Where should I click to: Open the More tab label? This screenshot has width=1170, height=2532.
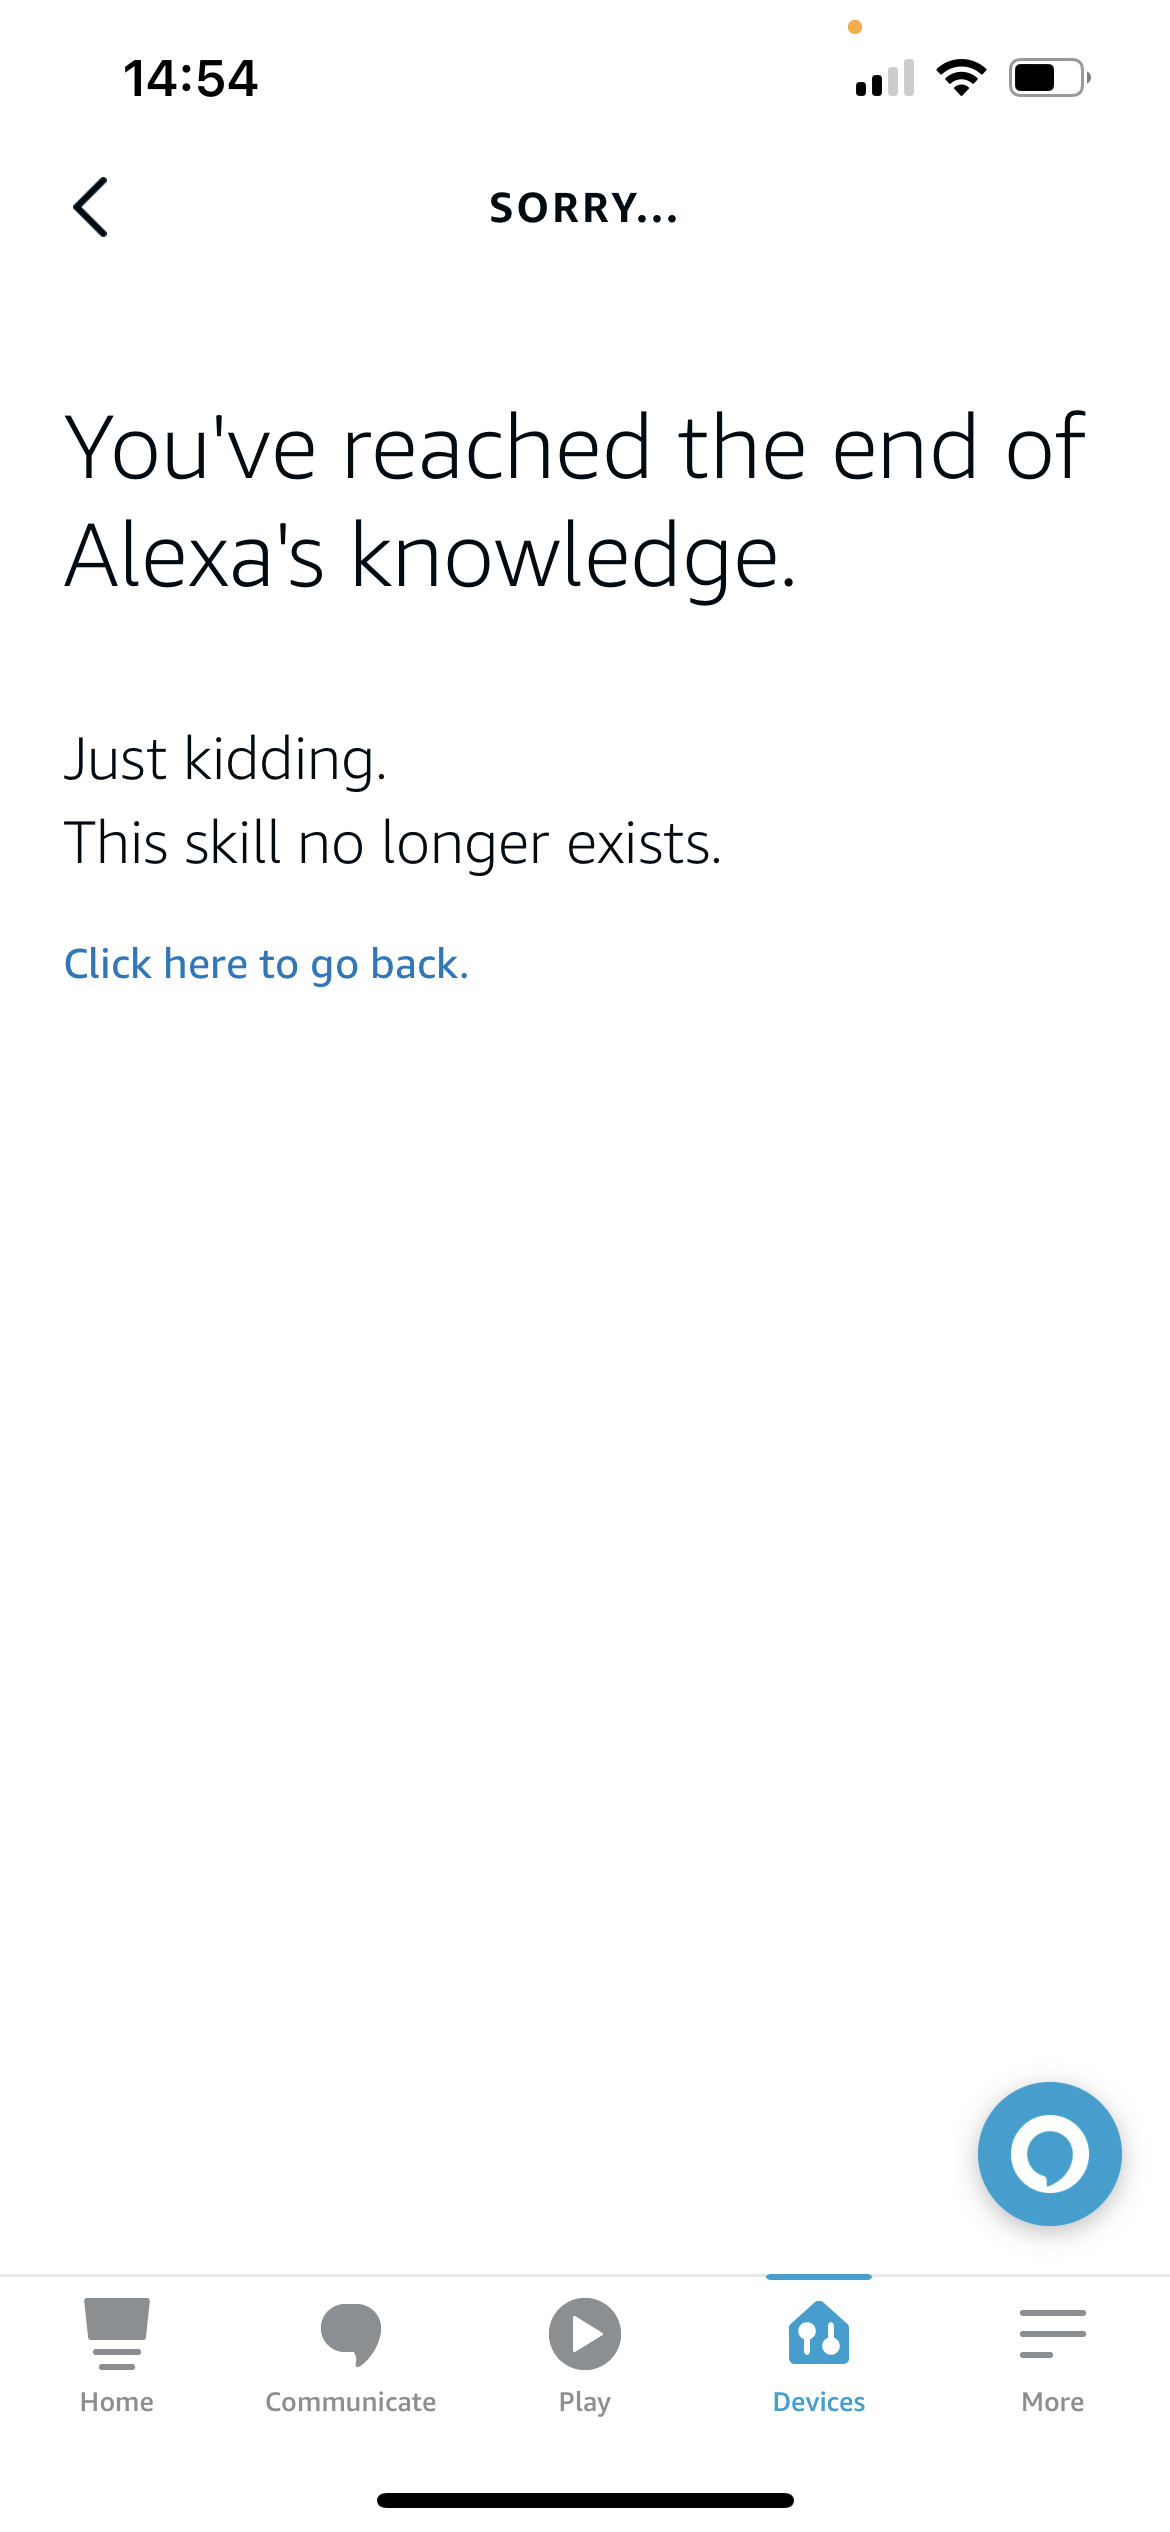(x=1052, y=2402)
